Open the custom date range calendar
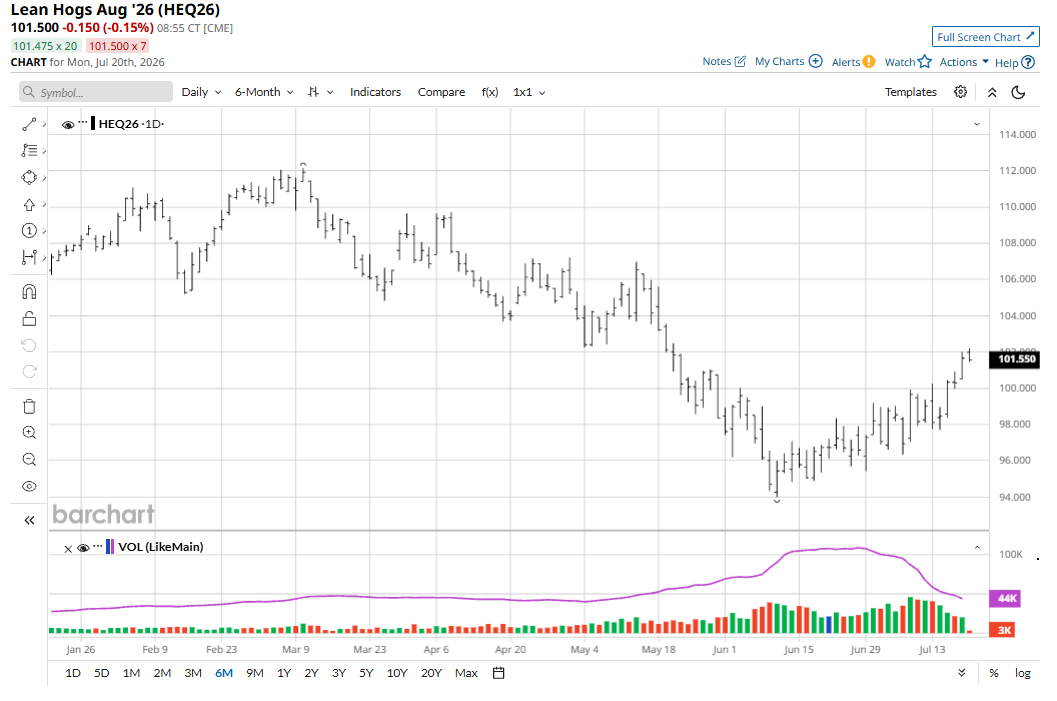 coord(499,673)
